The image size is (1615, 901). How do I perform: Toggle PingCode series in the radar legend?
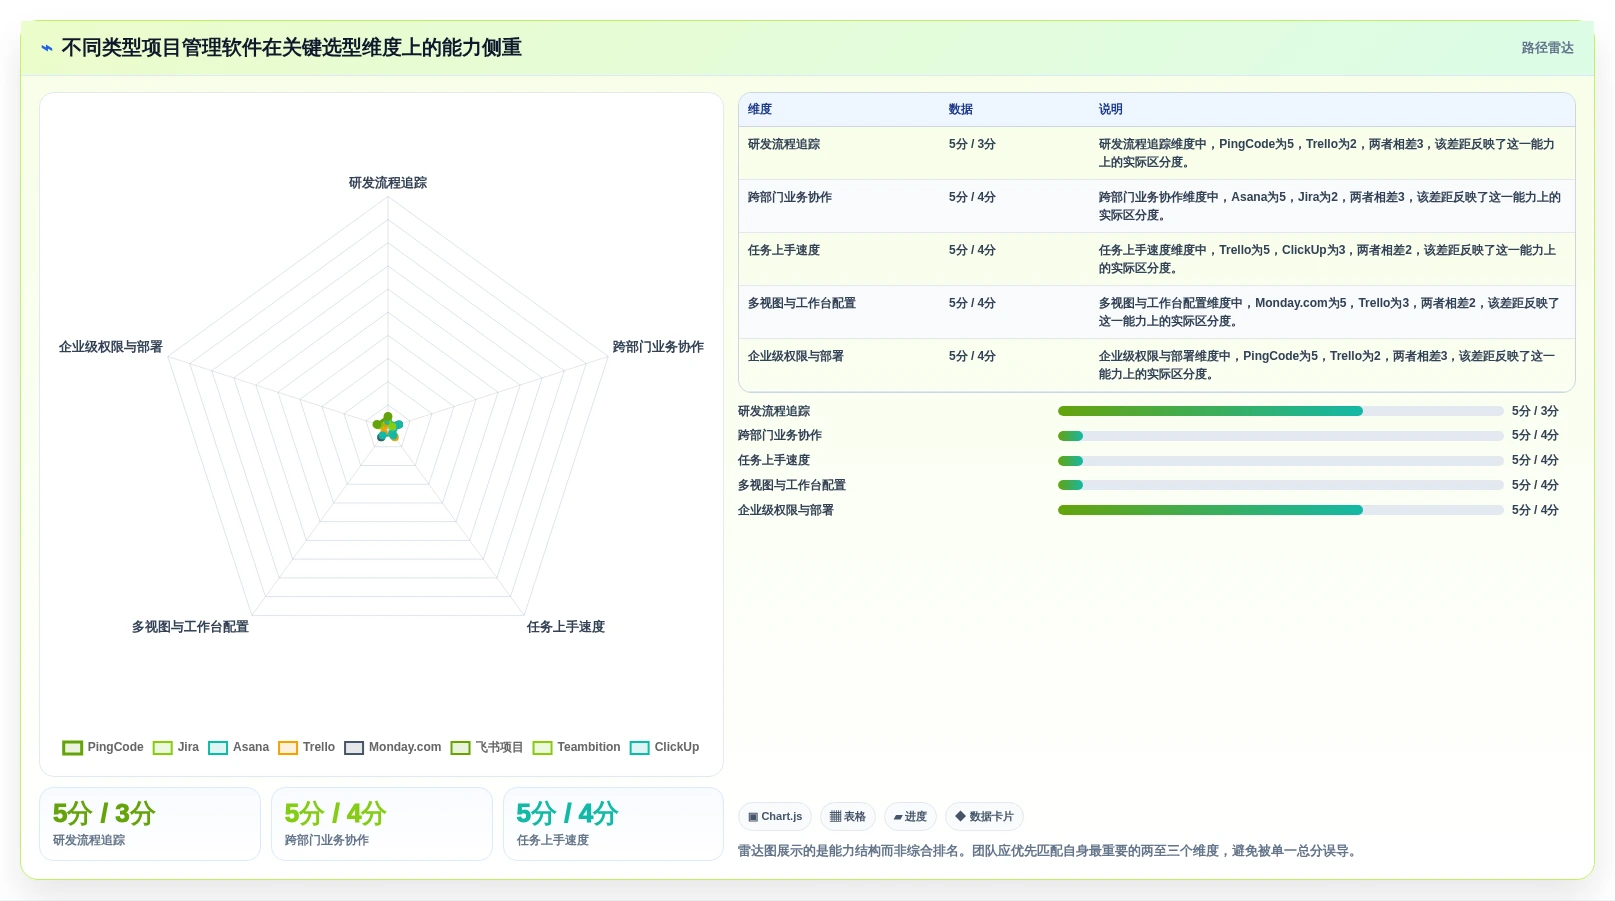pyautogui.click(x=103, y=747)
